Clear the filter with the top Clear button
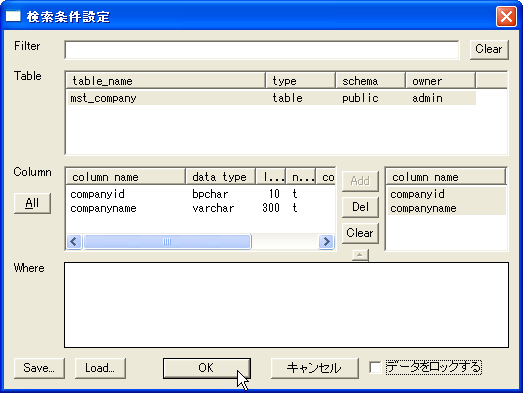The width and height of the screenshot is (523, 393). [x=489, y=49]
